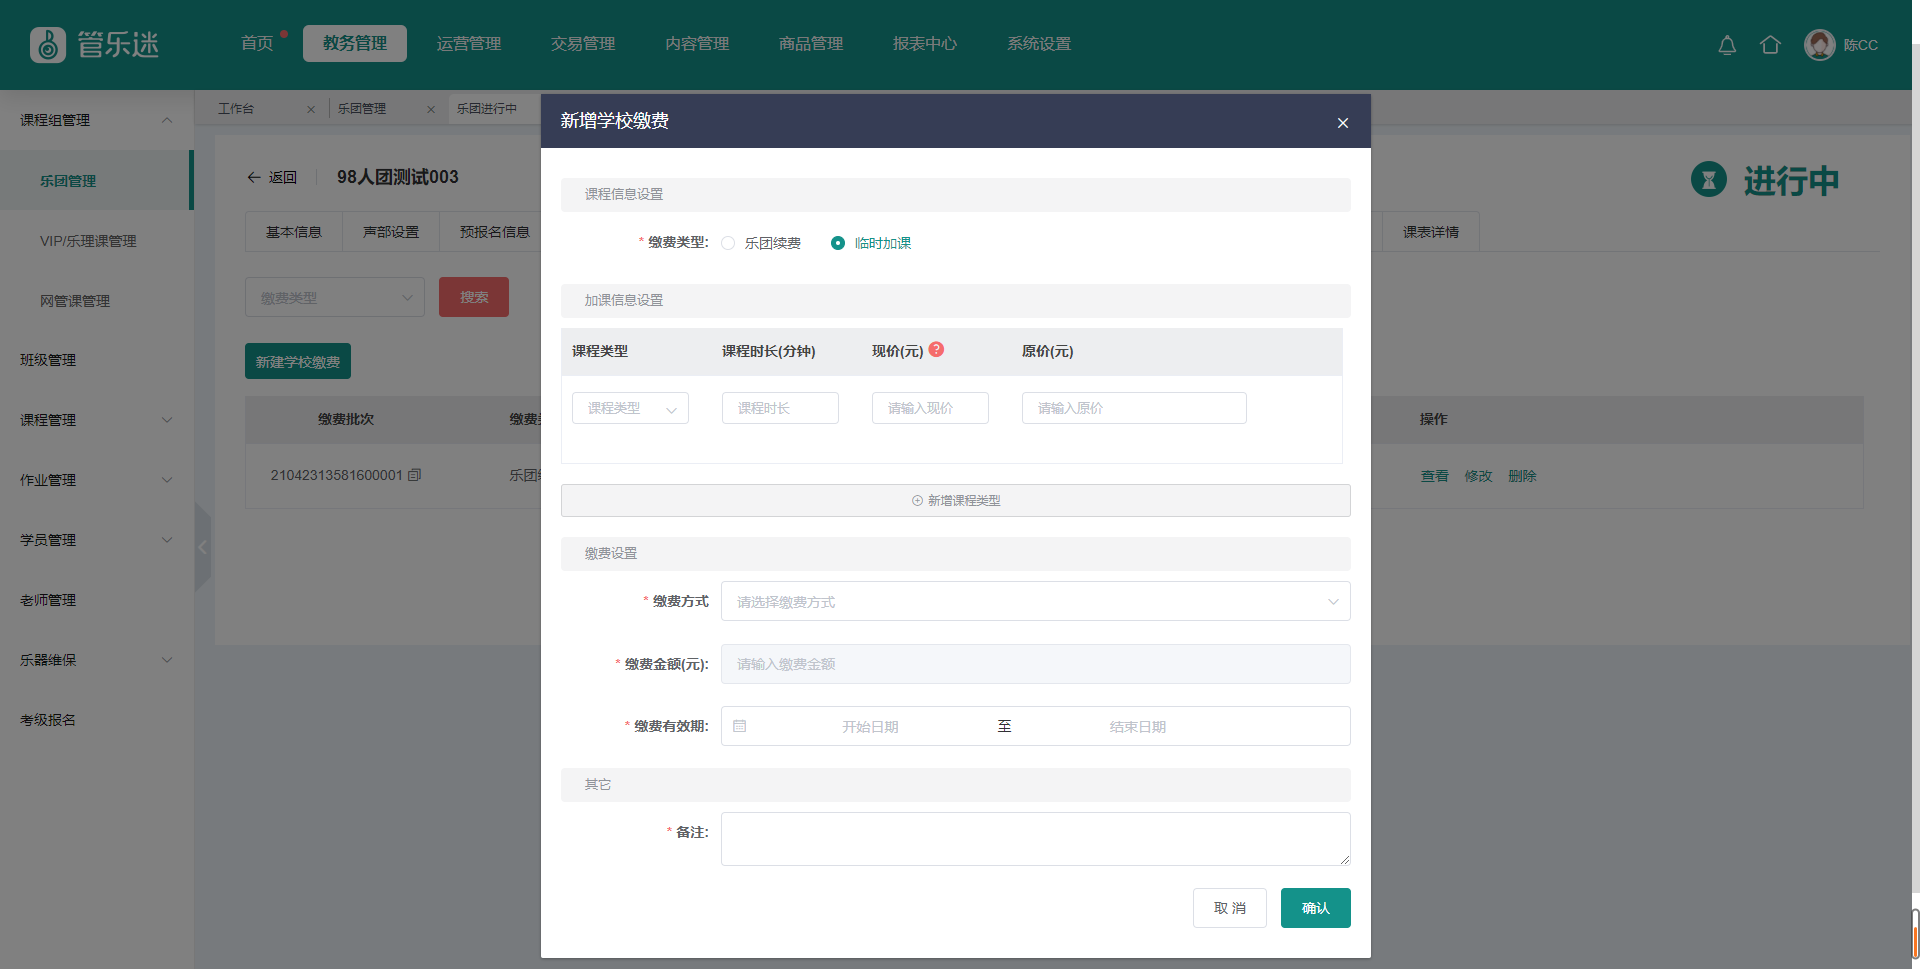Click the 返回 back arrow

(x=254, y=177)
